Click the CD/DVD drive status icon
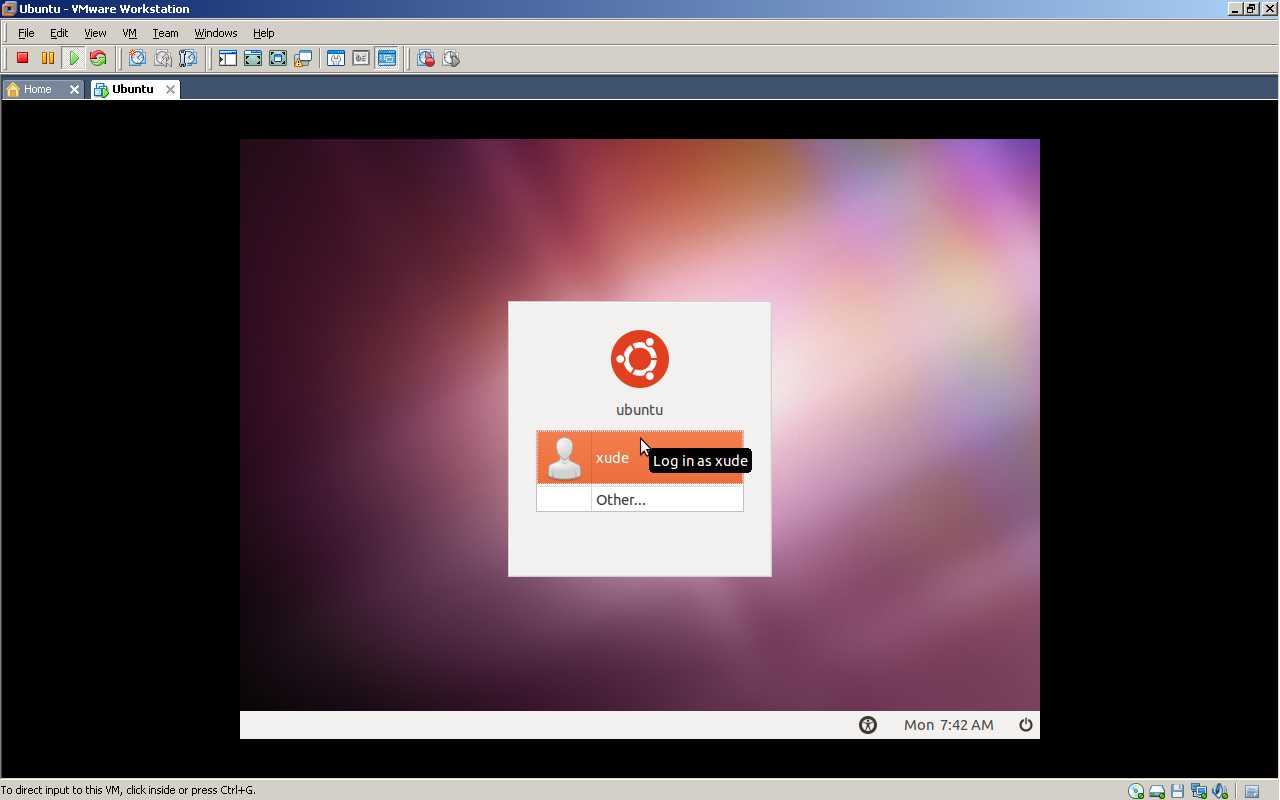Screen dimensions: 1280x800 (x=1136, y=791)
